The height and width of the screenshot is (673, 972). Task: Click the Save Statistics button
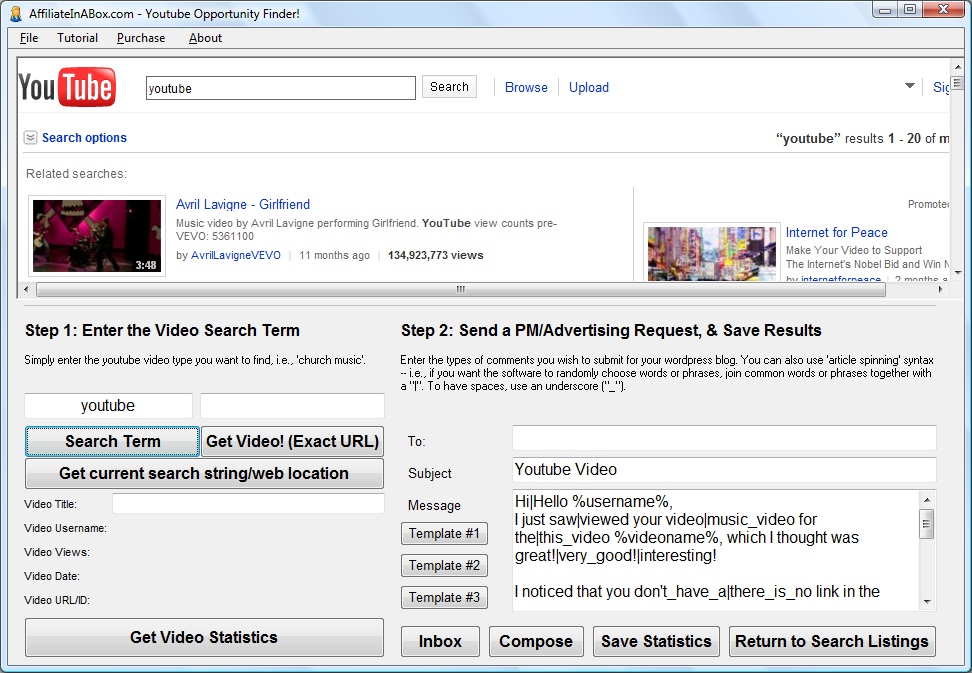point(656,641)
